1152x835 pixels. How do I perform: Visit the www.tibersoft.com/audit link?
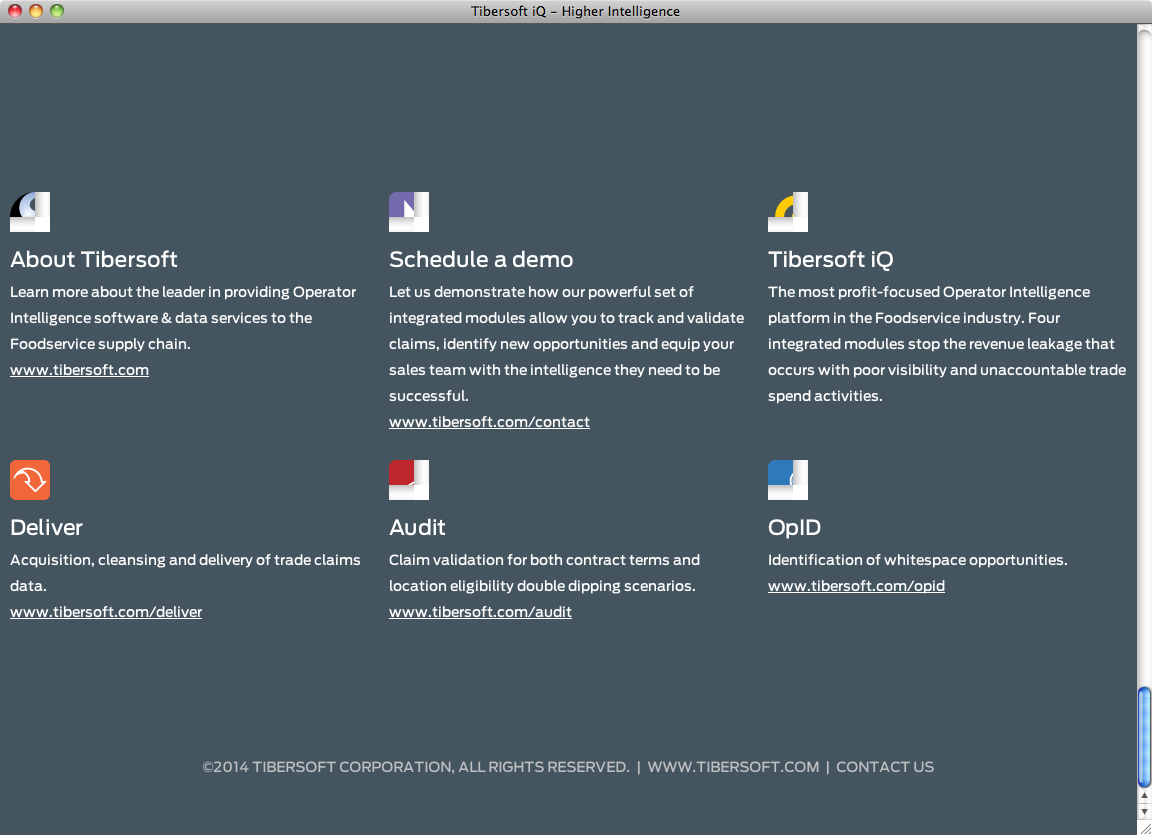pos(480,612)
